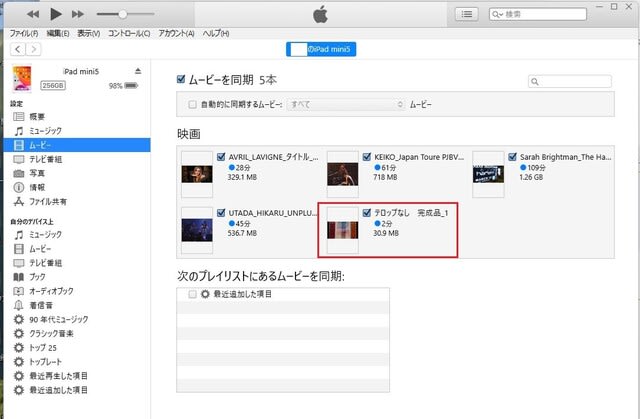This screenshot has width=640, height=419.
Task: Select the 1.26 GB size text
Action: (531, 177)
